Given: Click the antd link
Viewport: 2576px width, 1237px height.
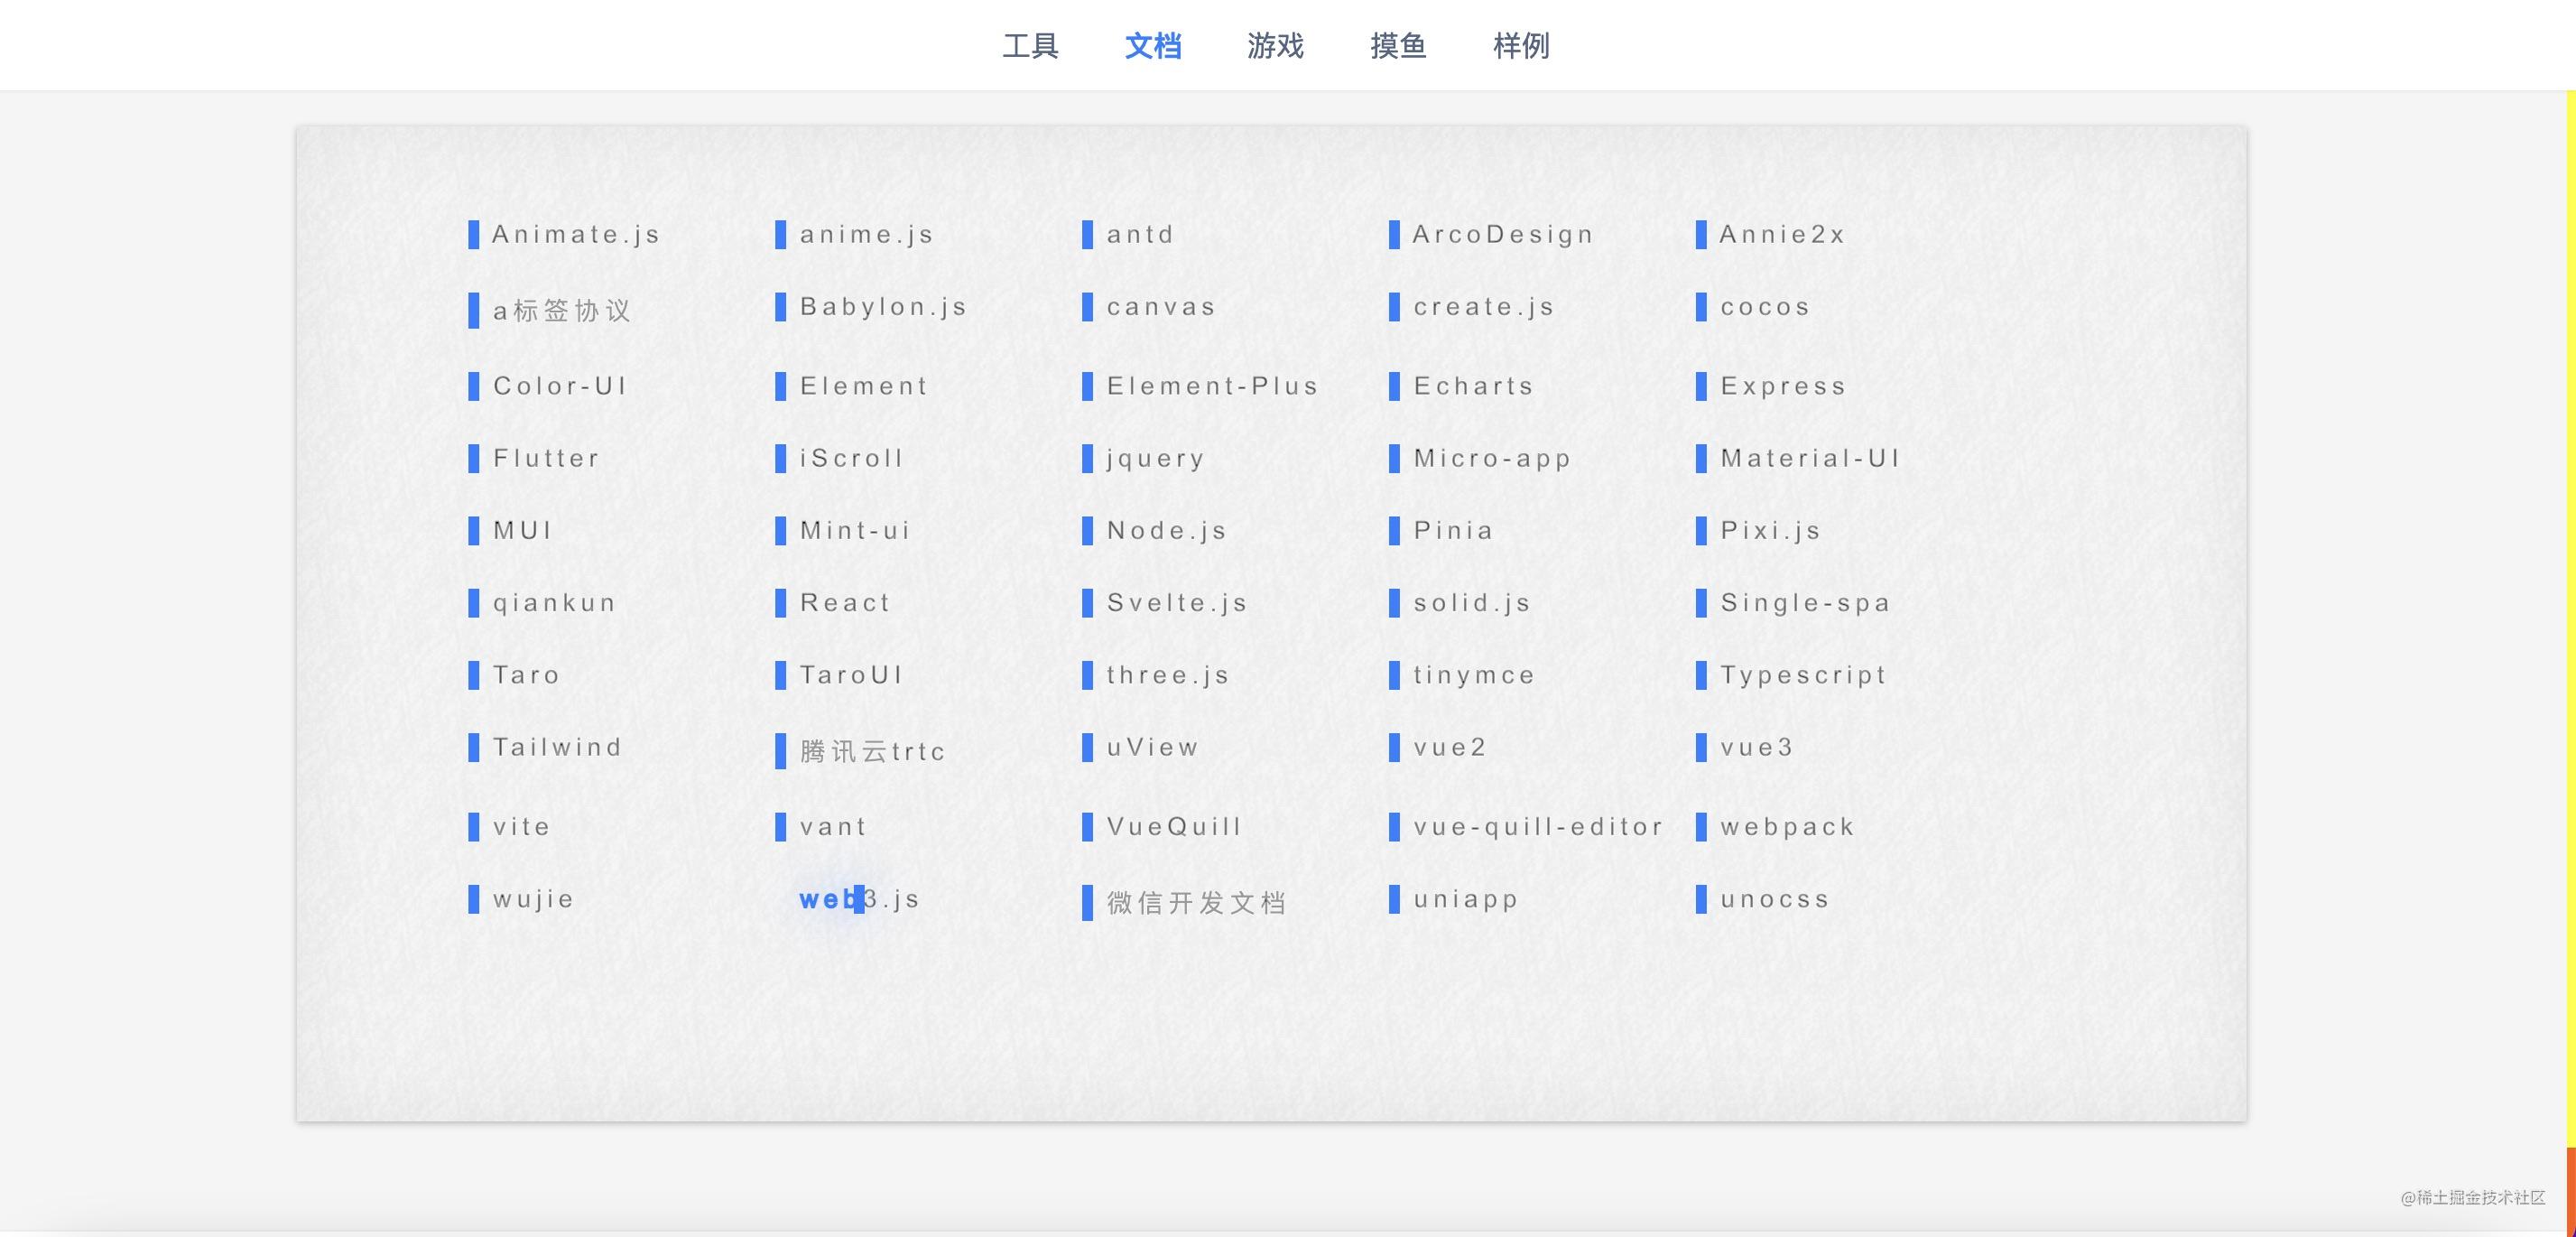Looking at the screenshot, I should click(x=1140, y=235).
